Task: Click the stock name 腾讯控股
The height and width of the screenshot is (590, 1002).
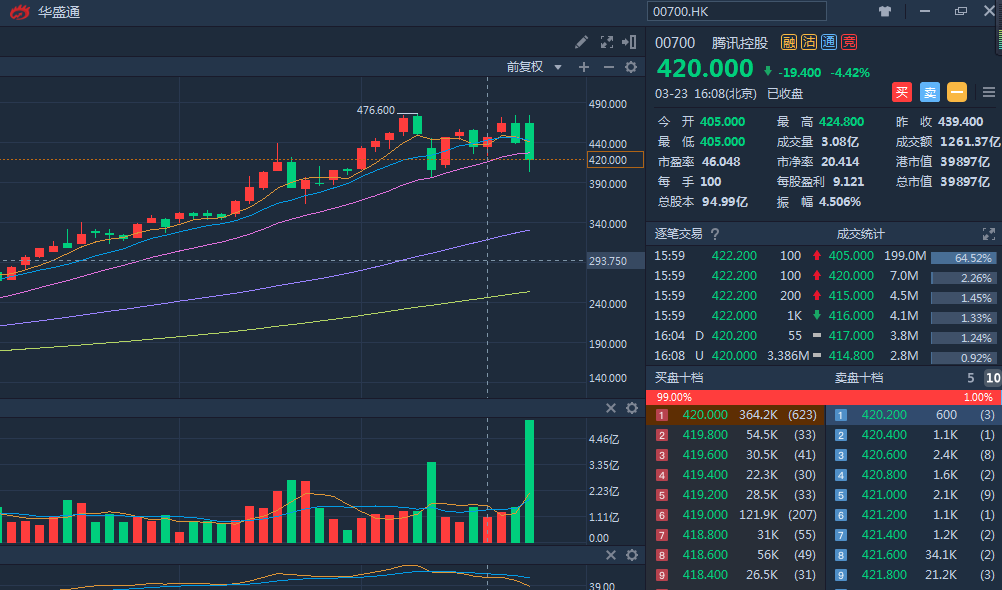Action: (x=740, y=43)
